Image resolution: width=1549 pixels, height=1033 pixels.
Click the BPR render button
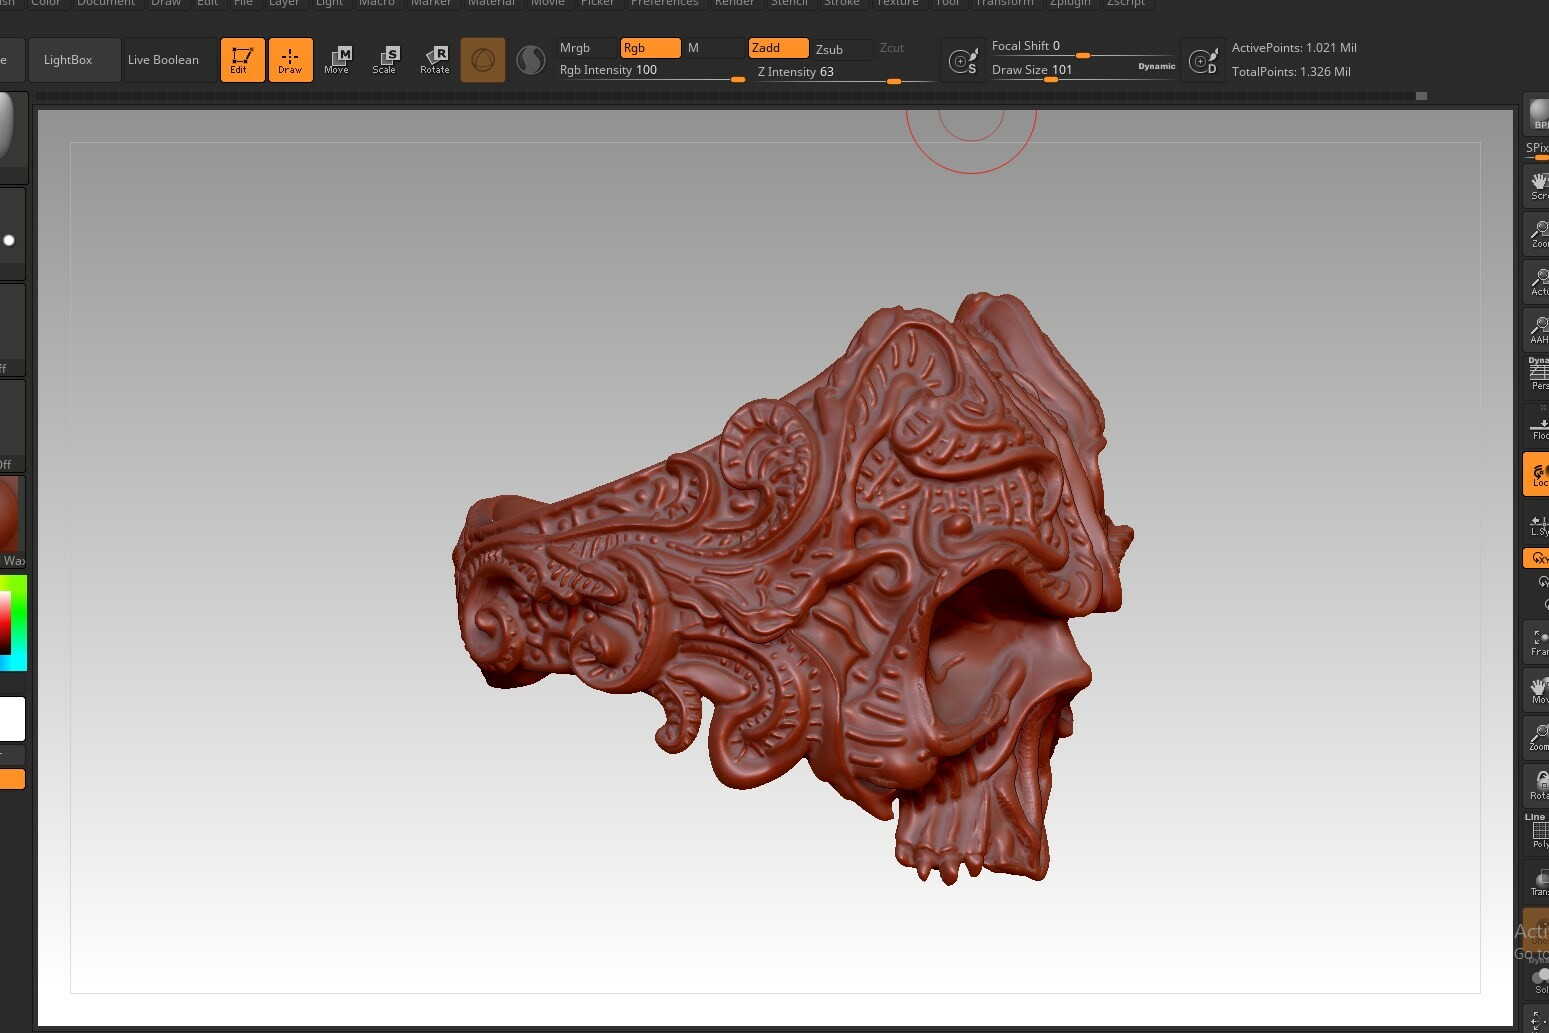click(x=1538, y=116)
